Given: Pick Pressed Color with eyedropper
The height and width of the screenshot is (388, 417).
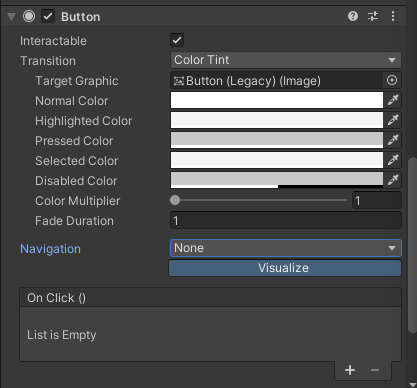Looking at the screenshot, I should click(393, 140).
